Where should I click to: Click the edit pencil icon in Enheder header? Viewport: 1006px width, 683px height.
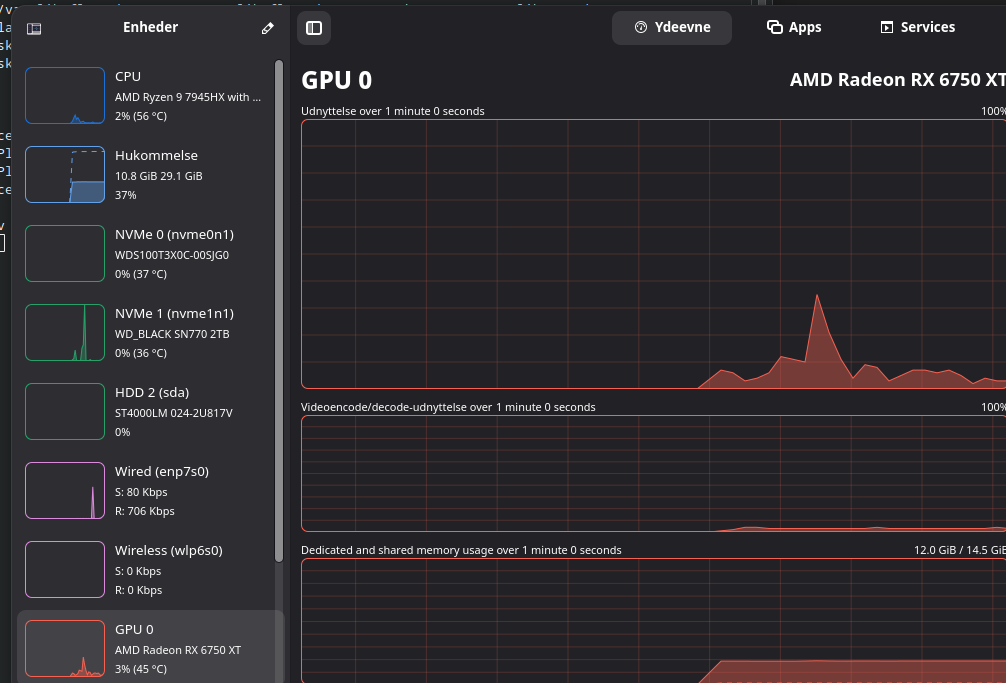[x=267, y=29]
